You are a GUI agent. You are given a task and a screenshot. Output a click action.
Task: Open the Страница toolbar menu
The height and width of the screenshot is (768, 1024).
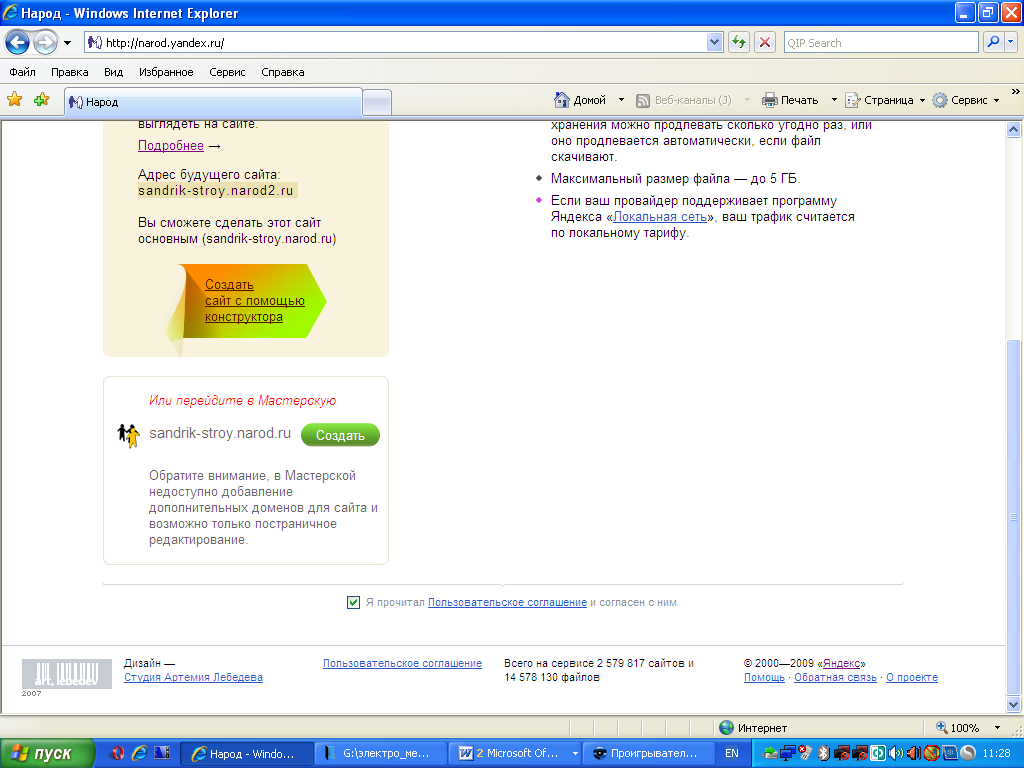click(886, 100)
